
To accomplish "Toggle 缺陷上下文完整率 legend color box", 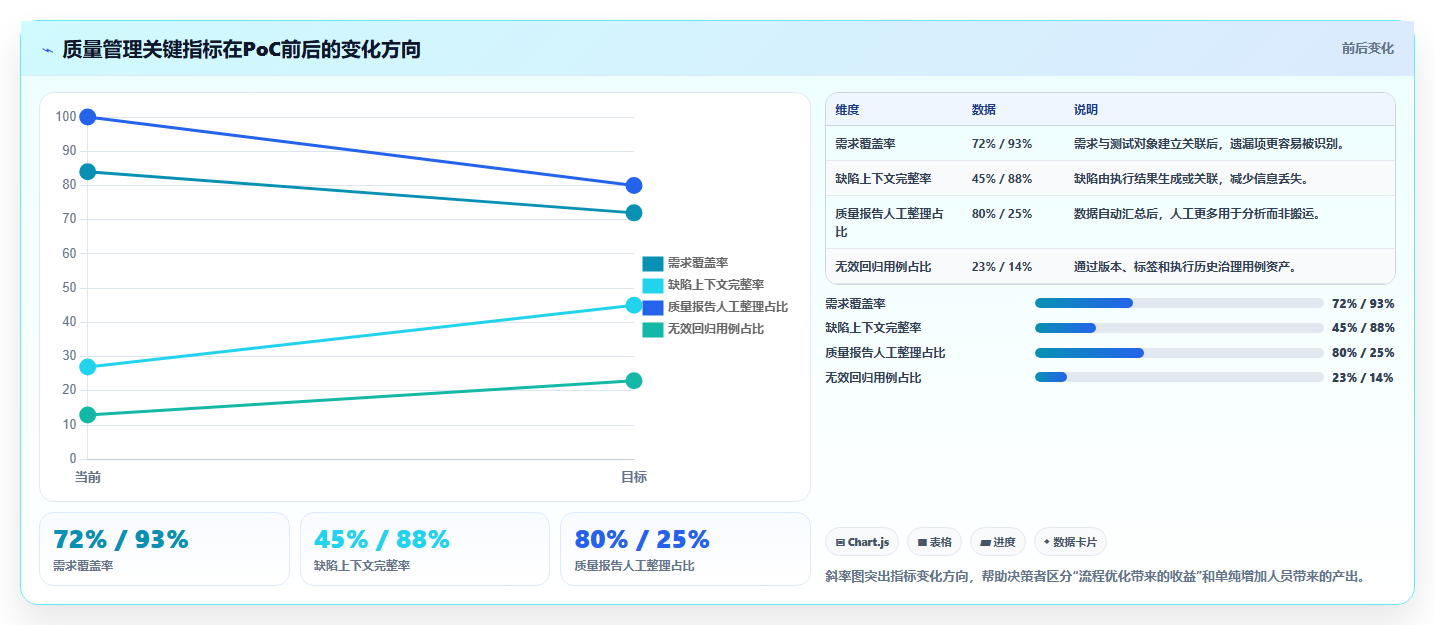I will 653,286.
